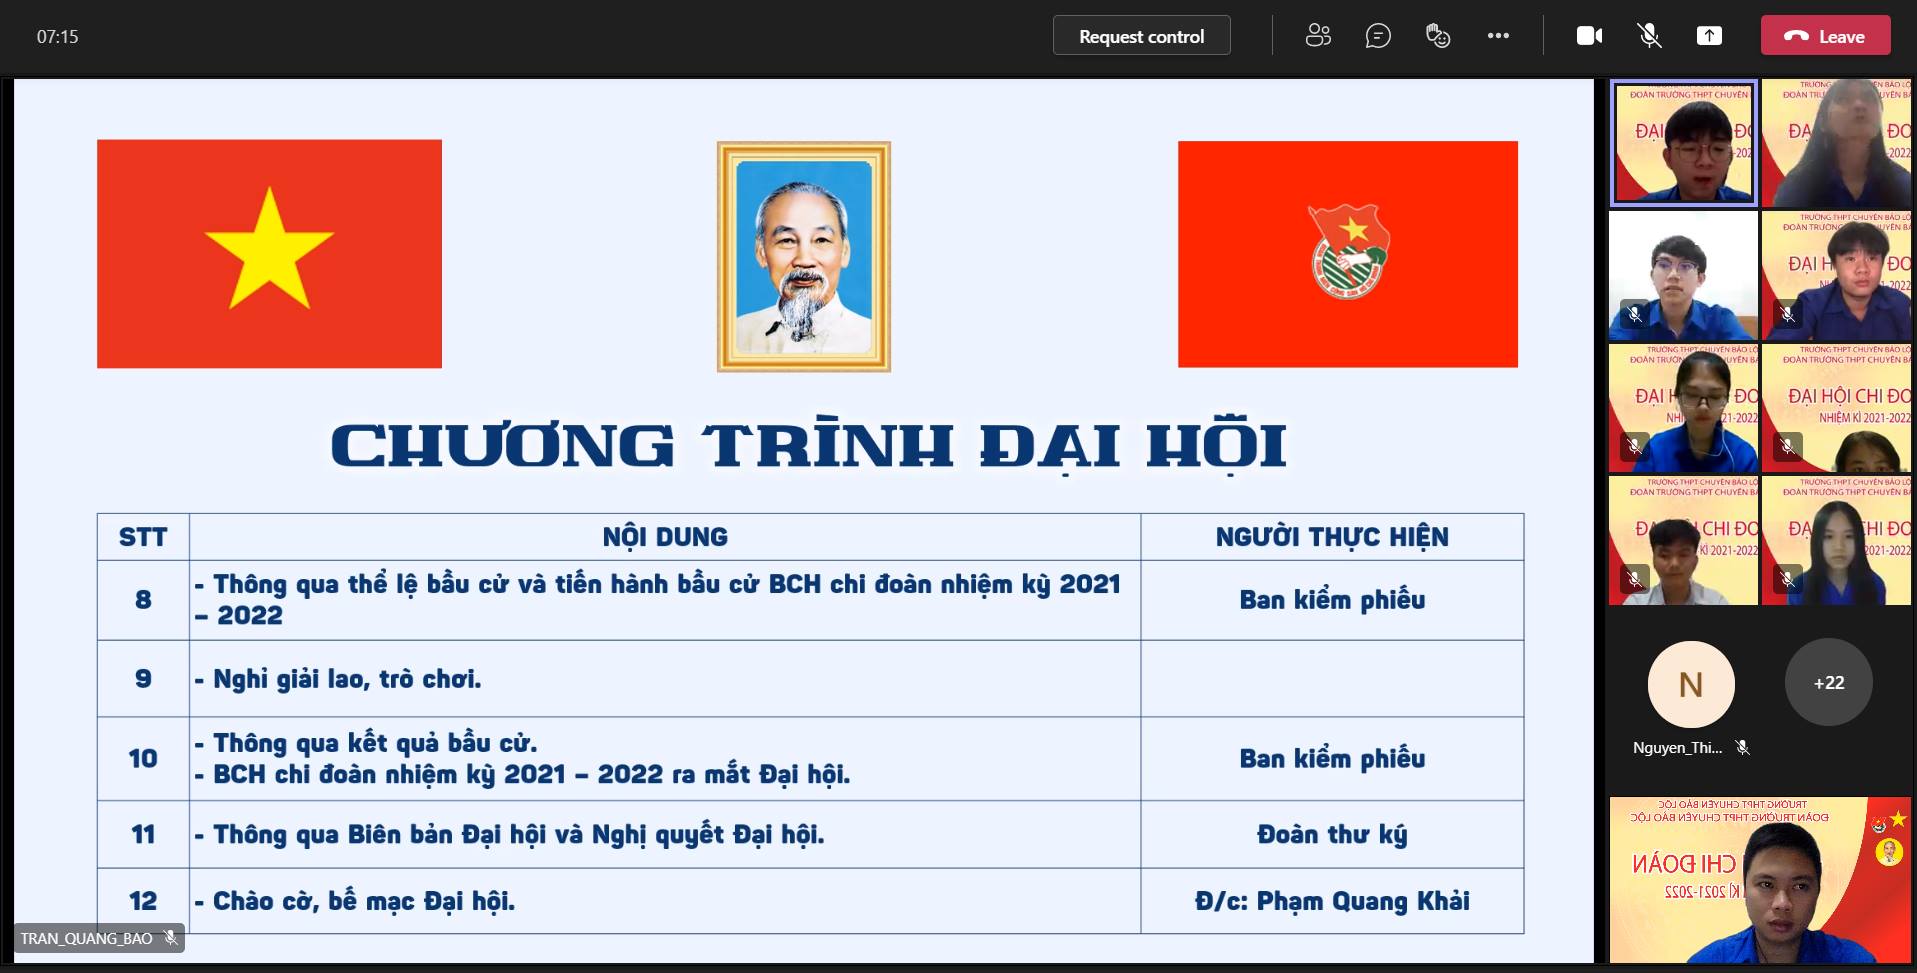Unmute the microphone
Image resolution: width=1917 pixels, height=973 pixels.
click(x=1649, y=36)
